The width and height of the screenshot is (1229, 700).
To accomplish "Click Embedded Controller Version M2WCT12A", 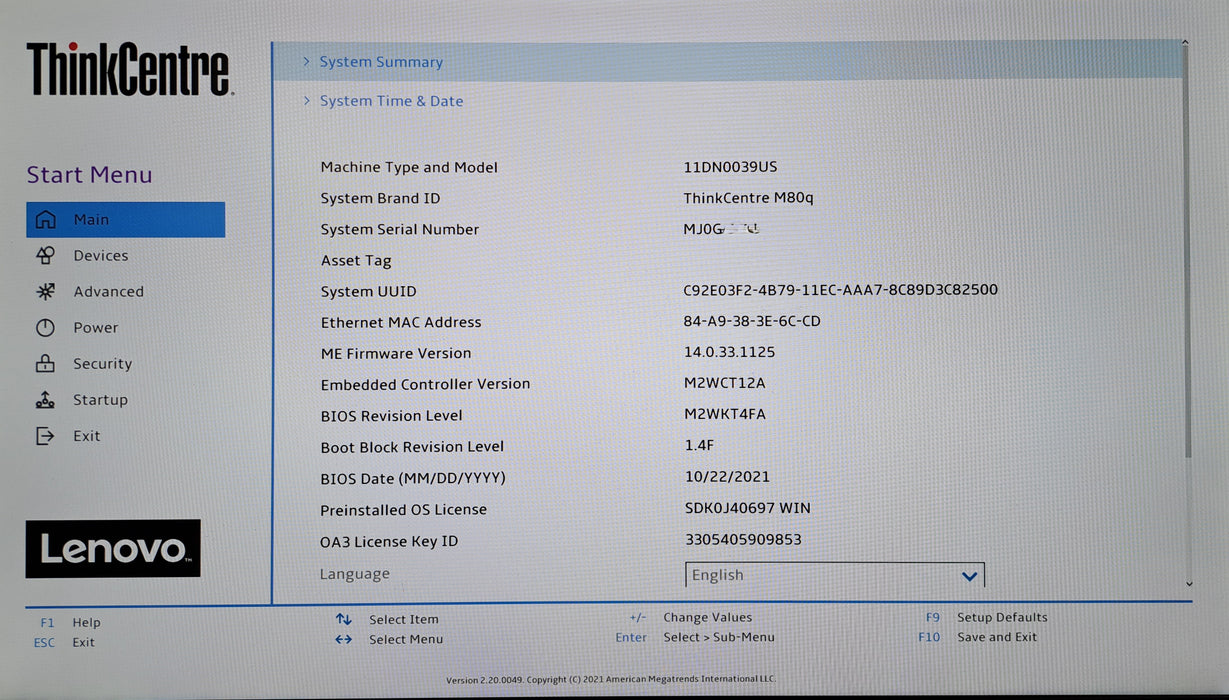I will (x=724, y=383).
